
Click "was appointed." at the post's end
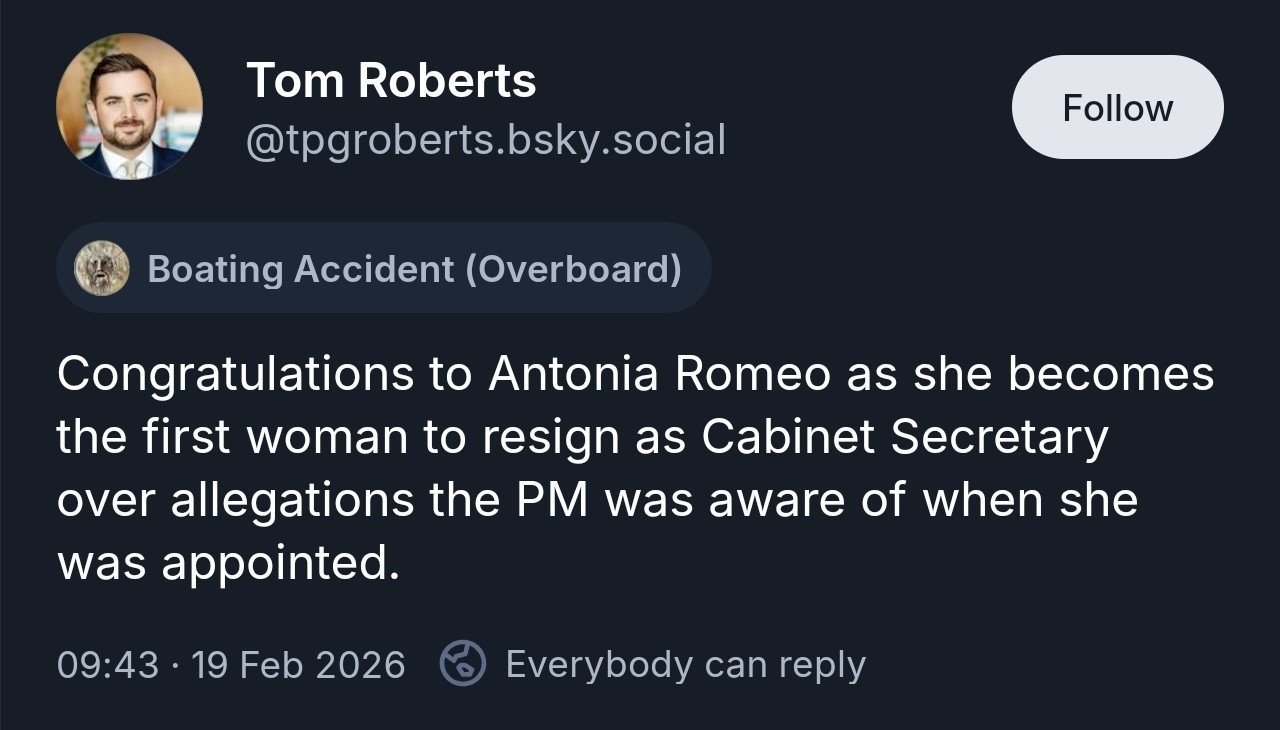coord(228,563)
